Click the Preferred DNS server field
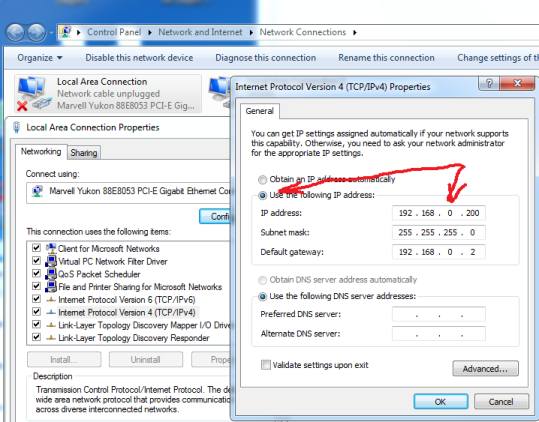 (439, 314)
